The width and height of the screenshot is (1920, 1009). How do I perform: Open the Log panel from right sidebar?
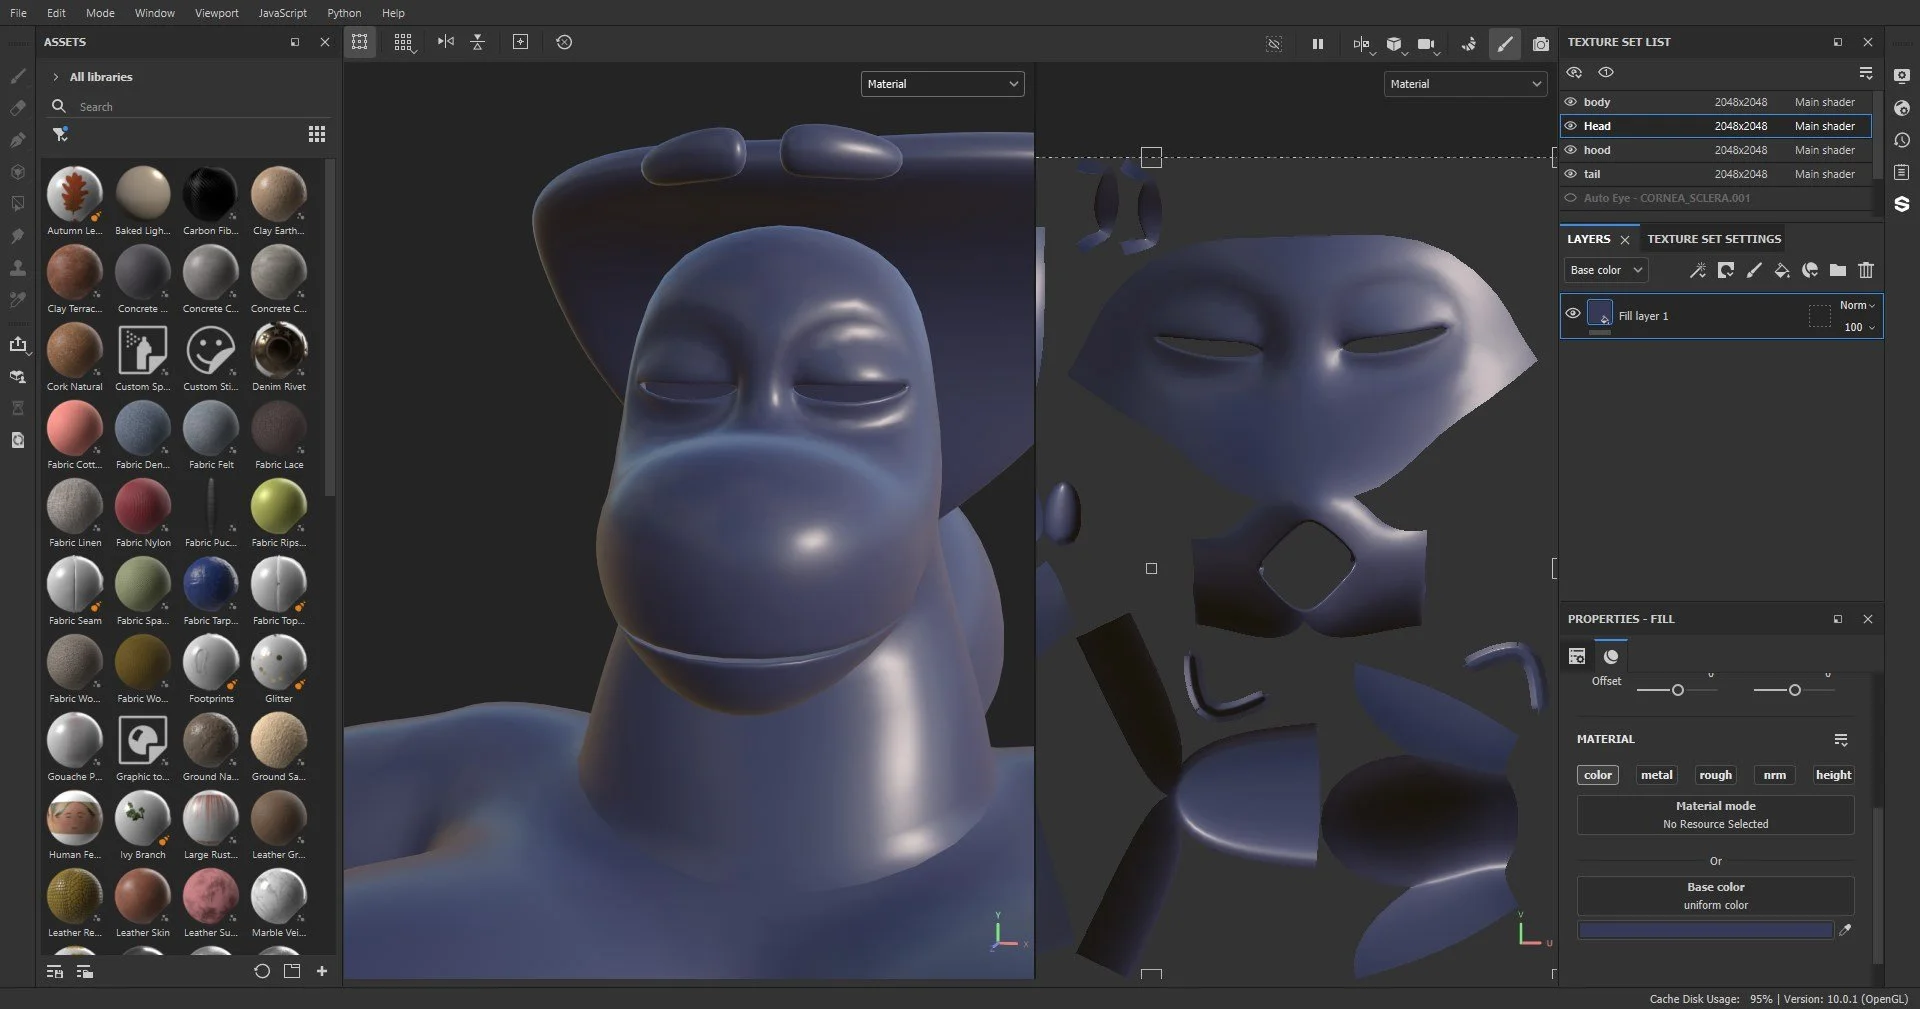pos(1902,172)
